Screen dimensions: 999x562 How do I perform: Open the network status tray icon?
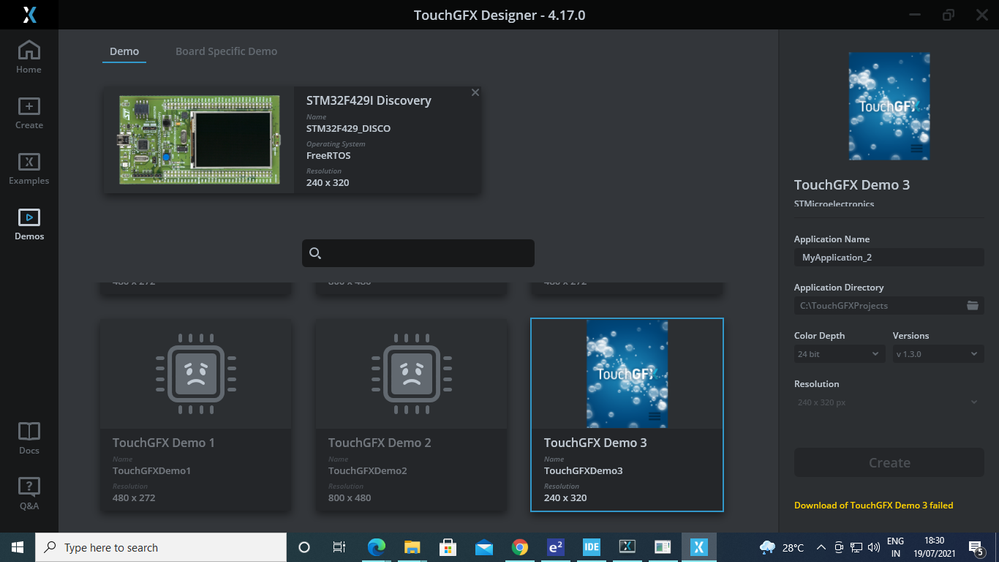tap(856, 547)
